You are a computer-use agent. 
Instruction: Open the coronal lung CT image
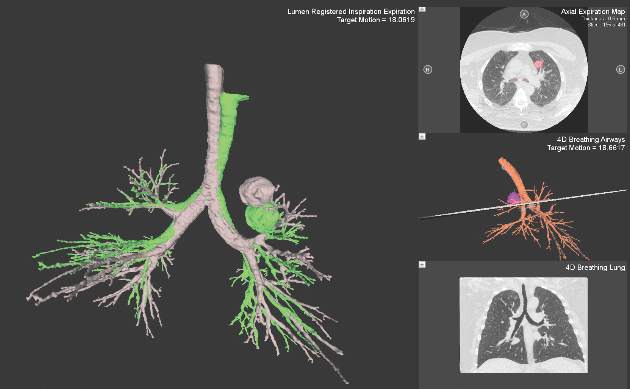click(x=524, y=325)
